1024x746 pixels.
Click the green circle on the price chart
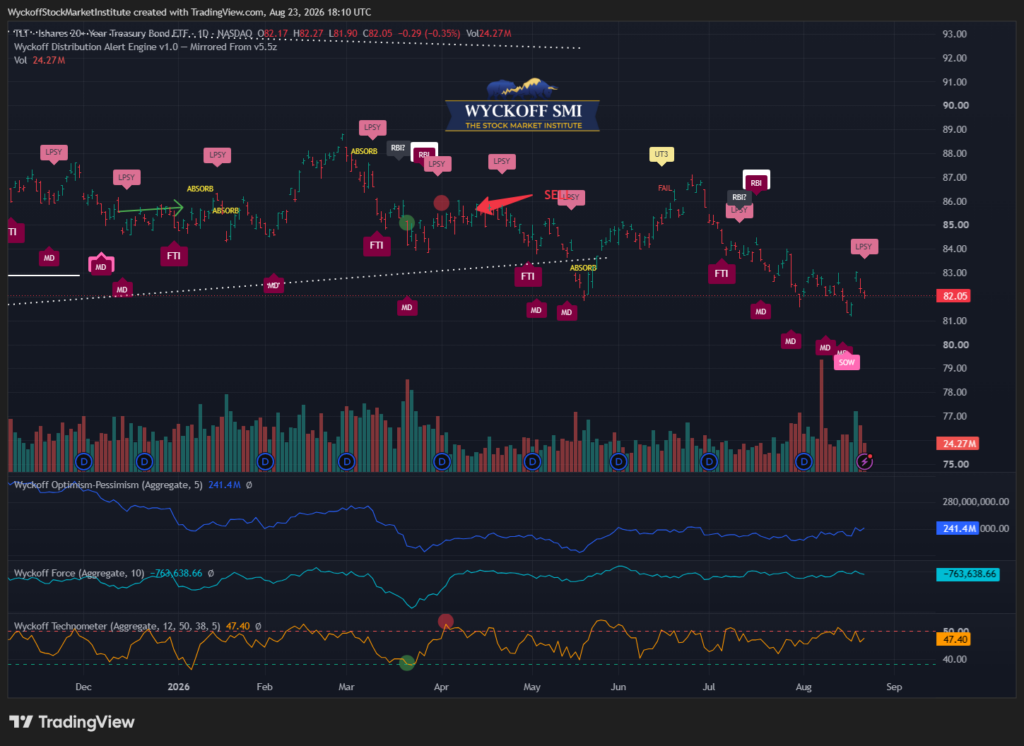(407, 223)
